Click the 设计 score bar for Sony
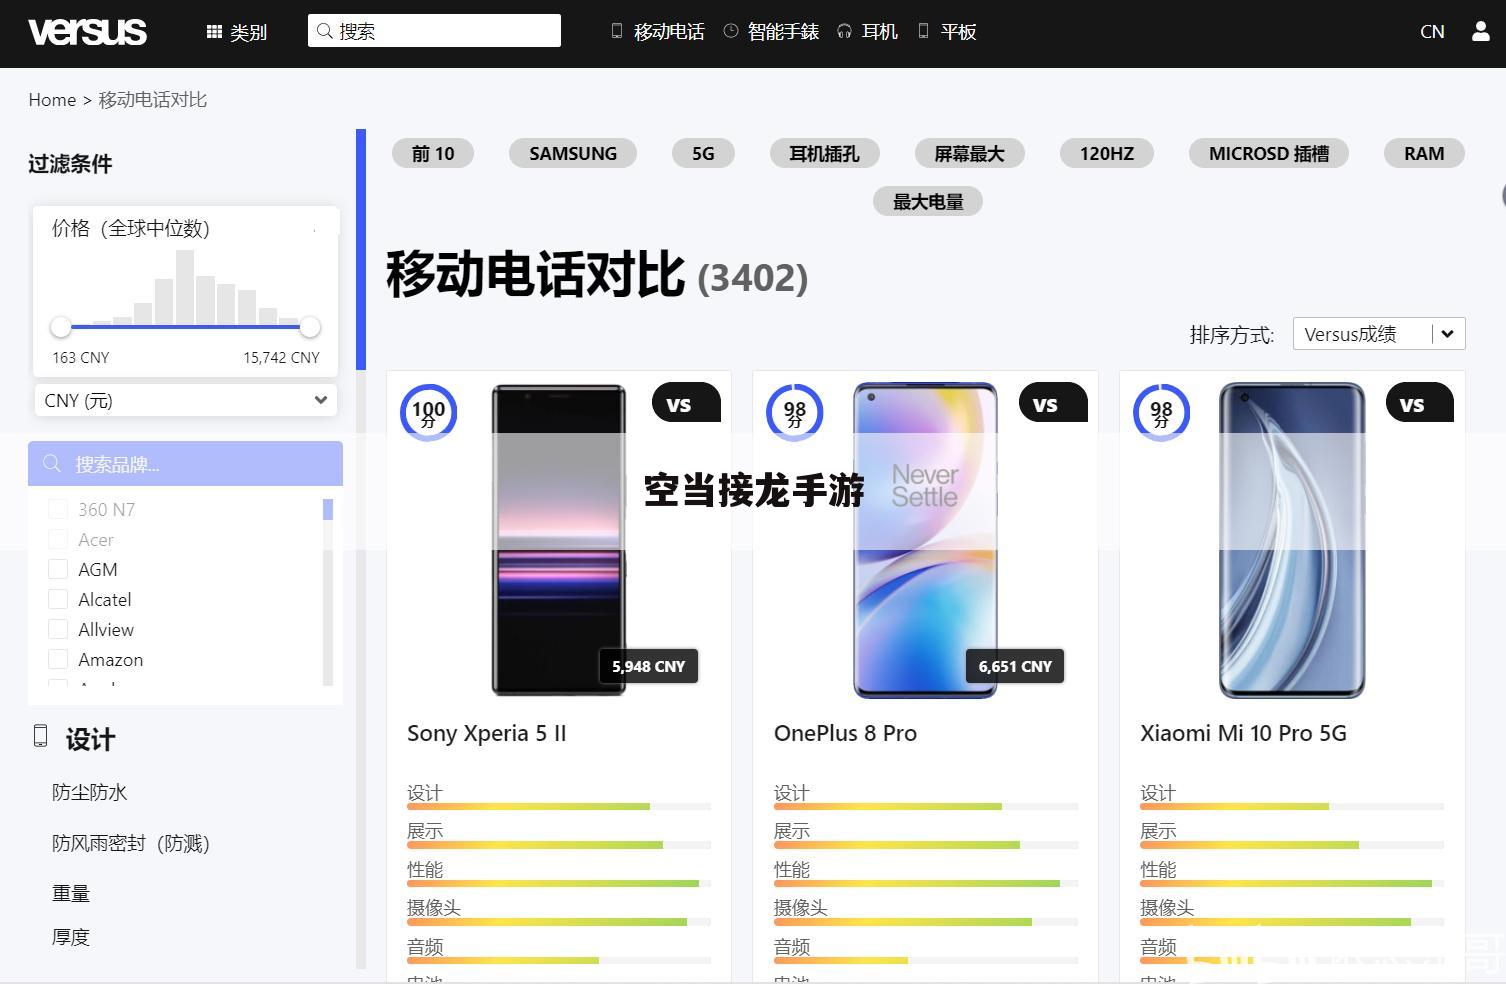Screen dimensions: 1506x984 pos(559,806)
